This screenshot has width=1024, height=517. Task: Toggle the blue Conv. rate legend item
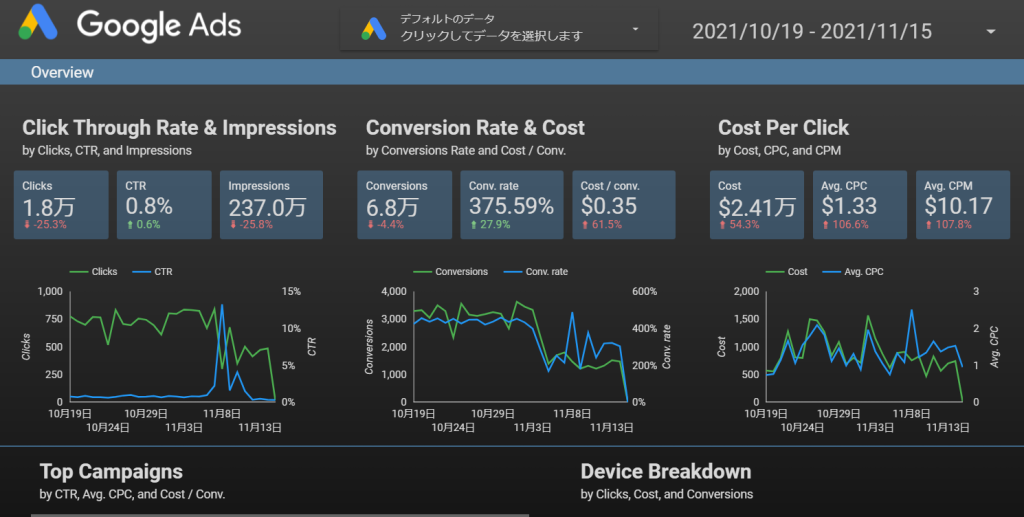point(536,272)
